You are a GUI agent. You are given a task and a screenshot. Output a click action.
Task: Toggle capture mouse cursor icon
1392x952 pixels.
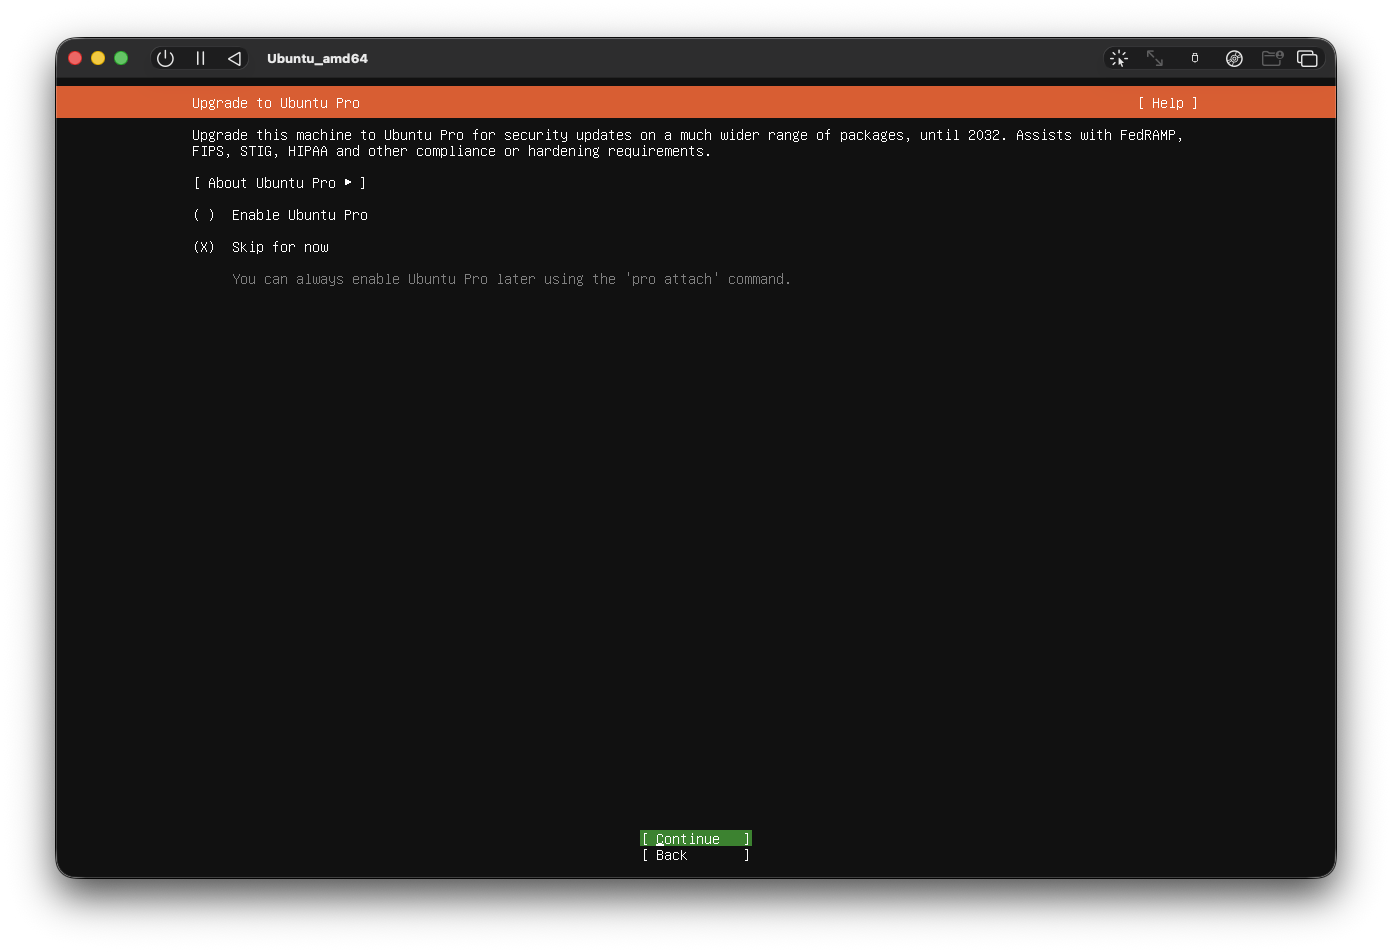coord(1119,58)
